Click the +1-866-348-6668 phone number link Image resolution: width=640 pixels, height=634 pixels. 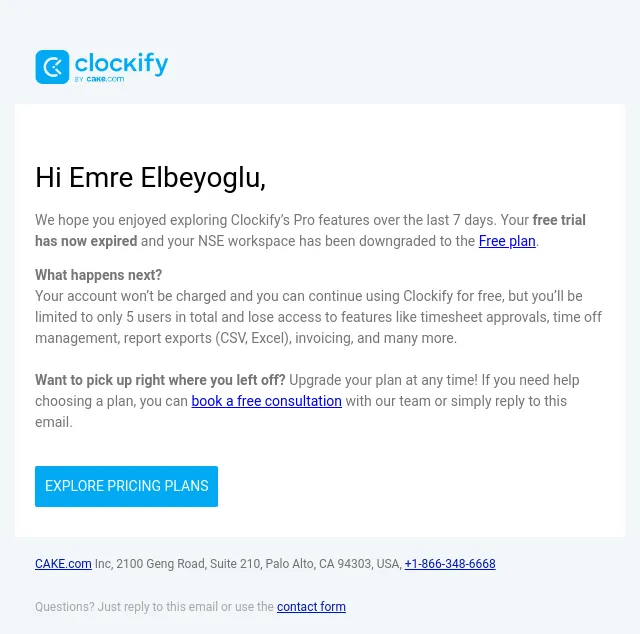pyautogui.click(x=450, y=564)
